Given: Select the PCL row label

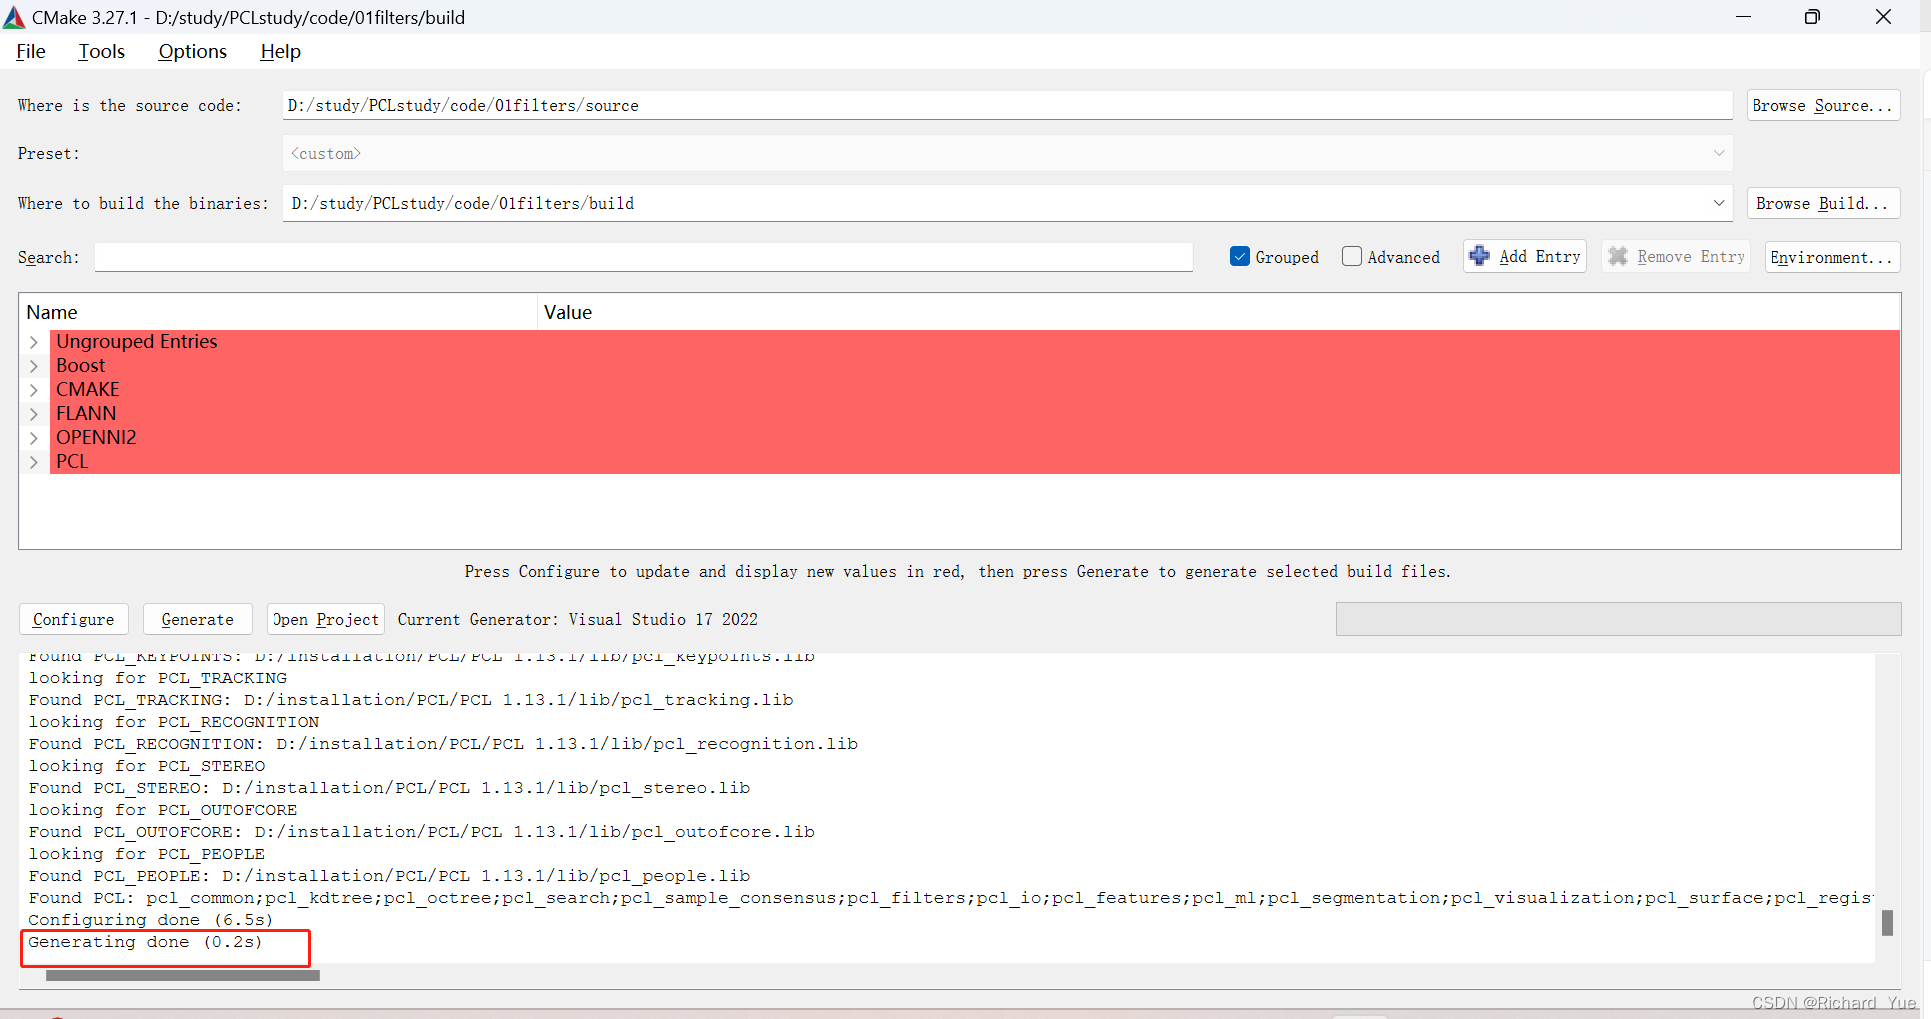Looking at the screenshot, I should pos(72,462).
